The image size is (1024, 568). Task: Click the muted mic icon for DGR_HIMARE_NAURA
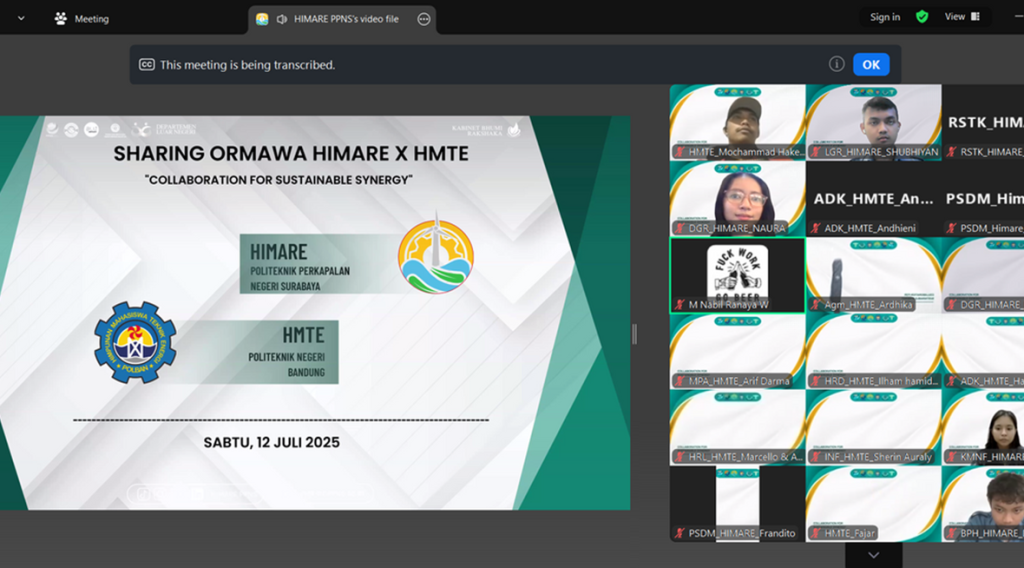point(680,228)
